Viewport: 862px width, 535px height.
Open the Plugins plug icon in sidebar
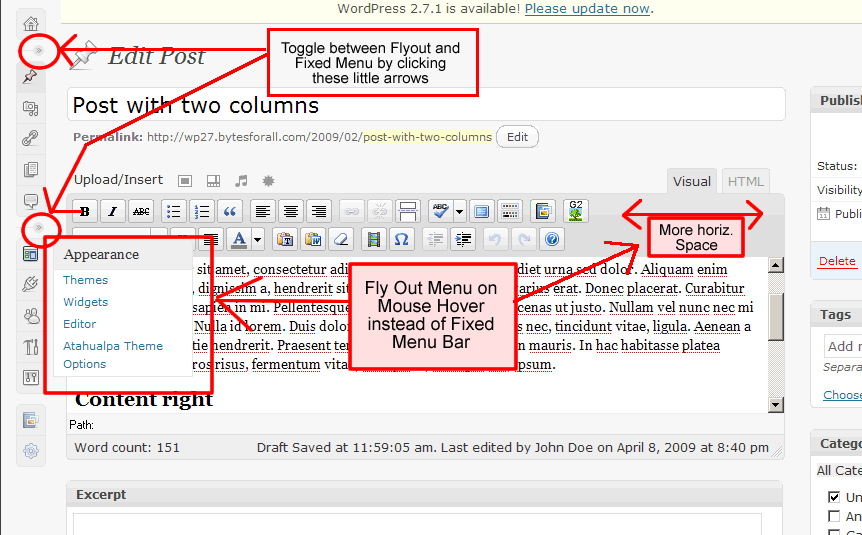pyautogui.click(x=31, y=284)
